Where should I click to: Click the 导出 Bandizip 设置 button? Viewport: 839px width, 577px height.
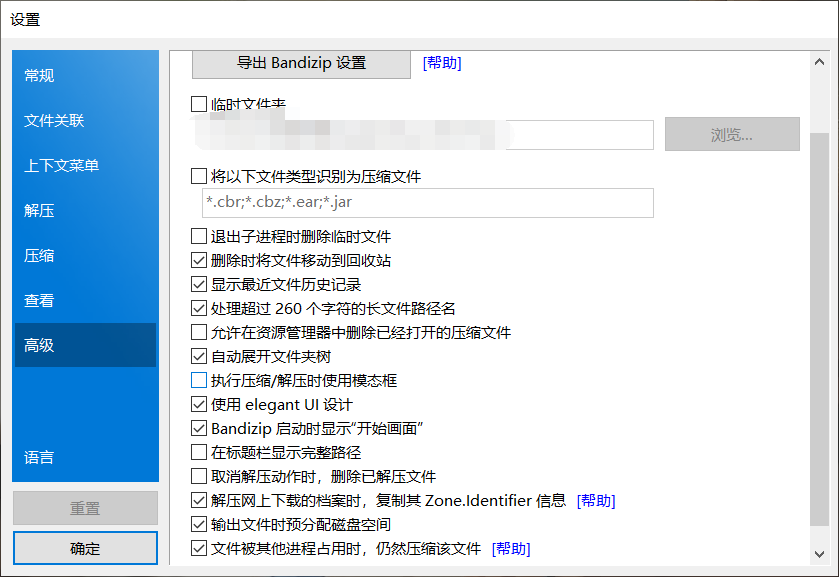(301, 64)
